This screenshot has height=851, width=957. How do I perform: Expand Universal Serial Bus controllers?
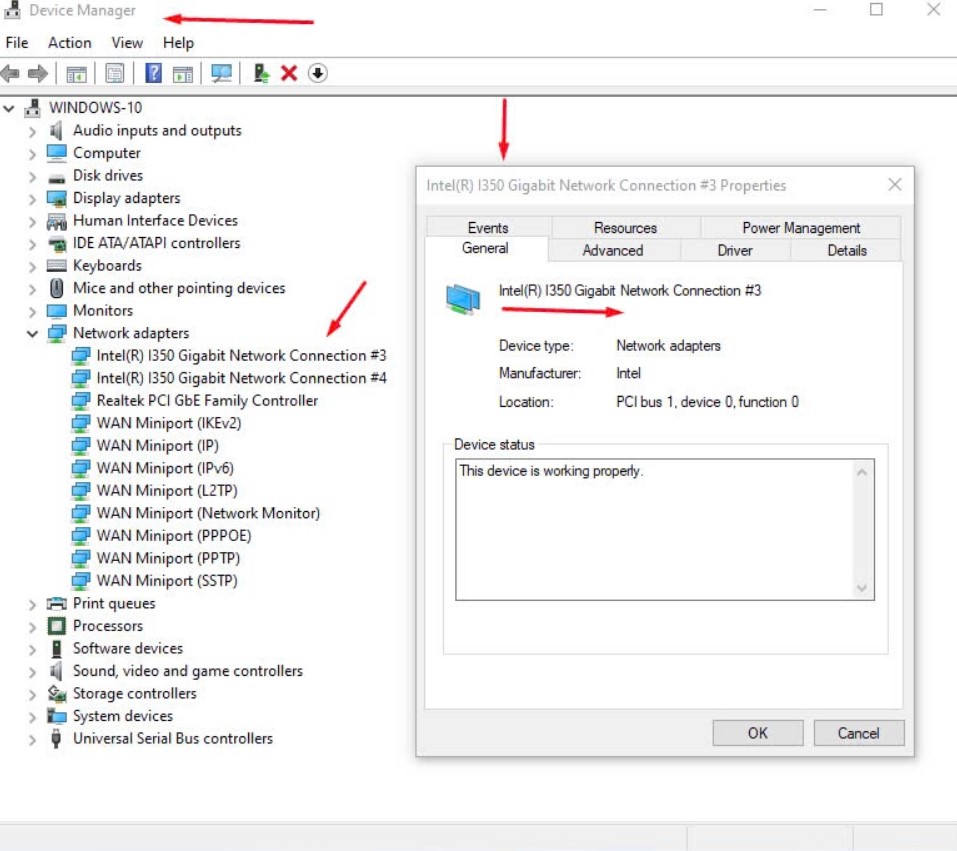32,739
